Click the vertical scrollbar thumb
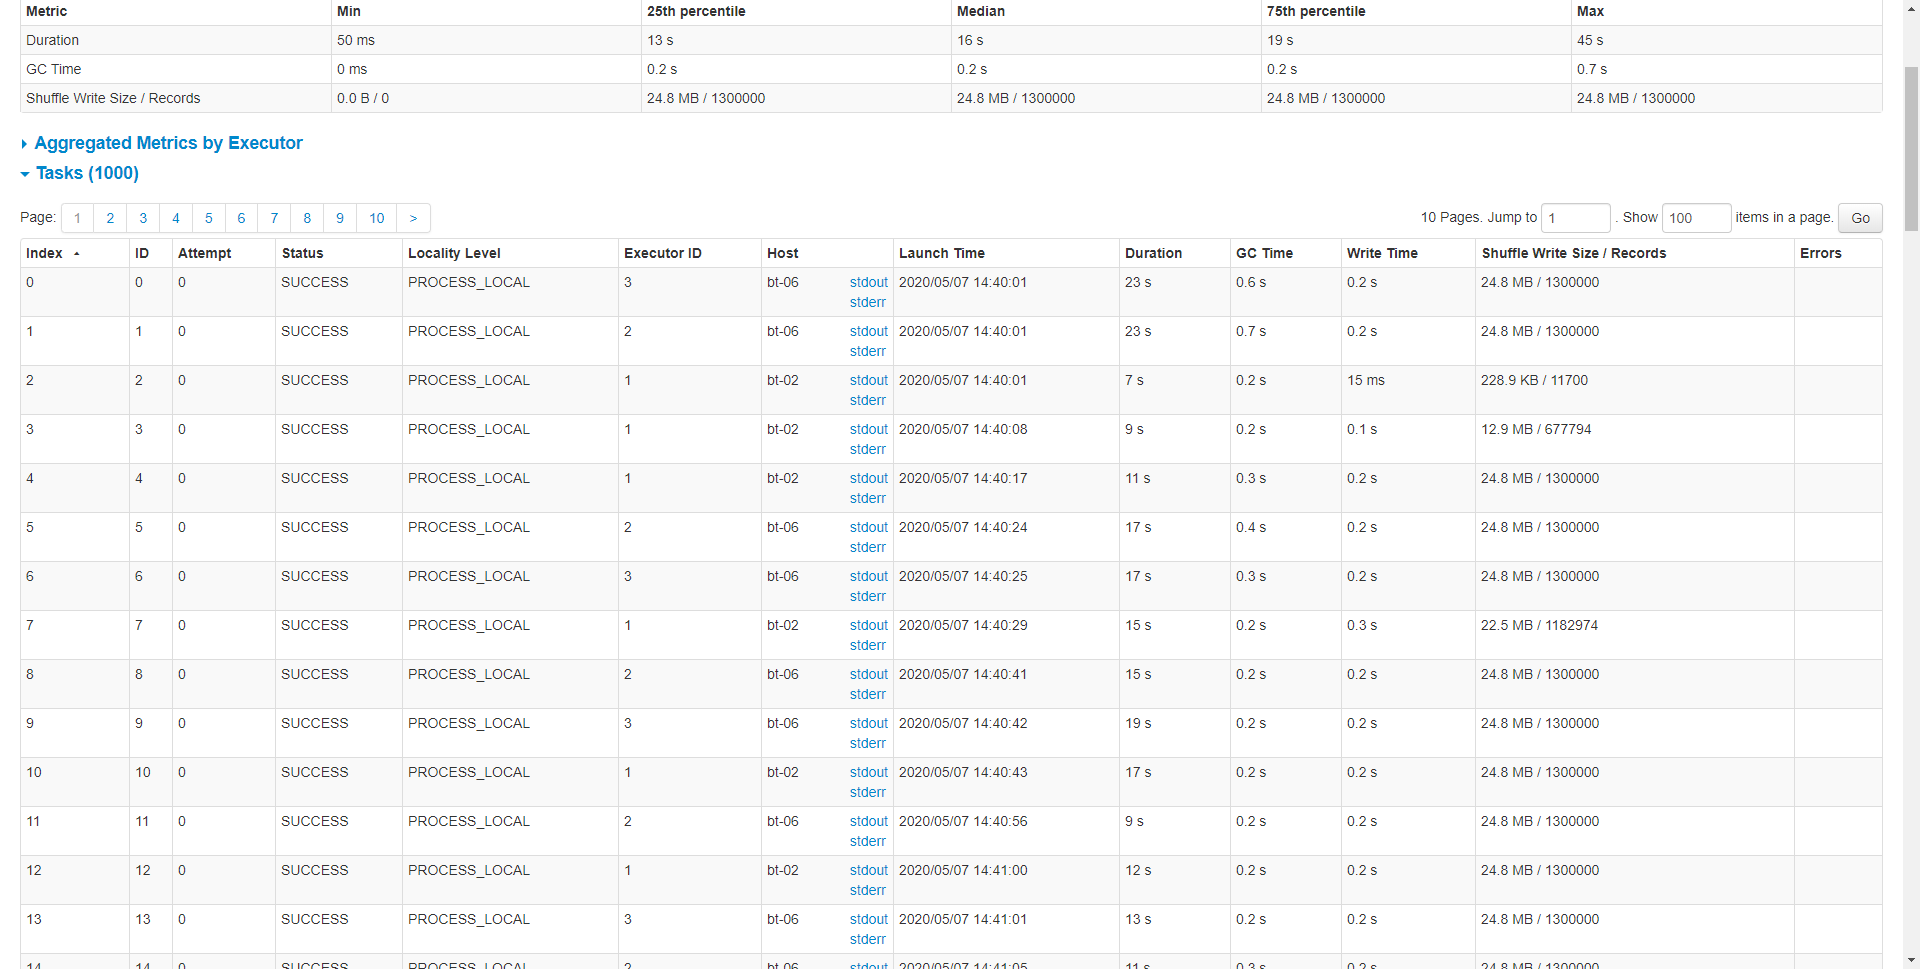Image resolution: width=1920 pixels, height=969 pixels. (1911, 149)
